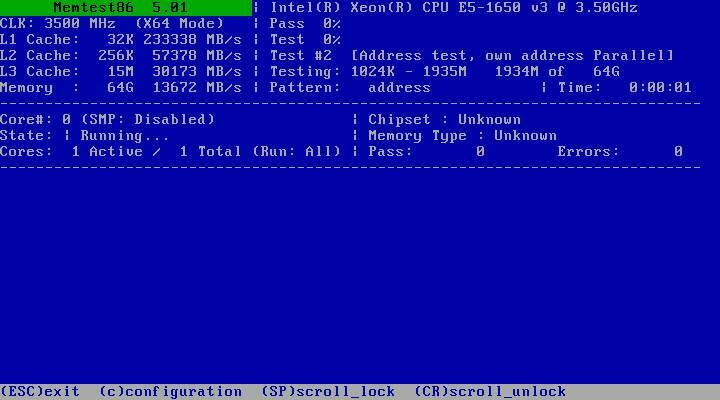Click the Memtest86 5.01 title banner

point(126,8)
